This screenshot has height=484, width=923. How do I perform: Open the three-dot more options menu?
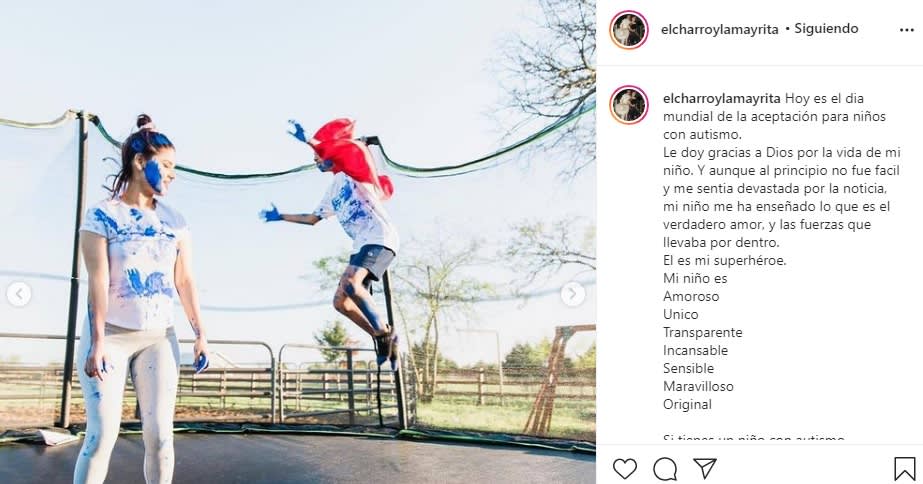[x=907, y=30]
